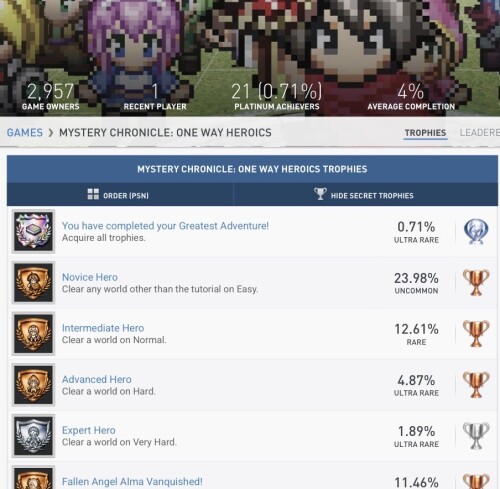Click the Advanced Hero bronze trophy icon
500x489 pixels.
pos(476,385)
